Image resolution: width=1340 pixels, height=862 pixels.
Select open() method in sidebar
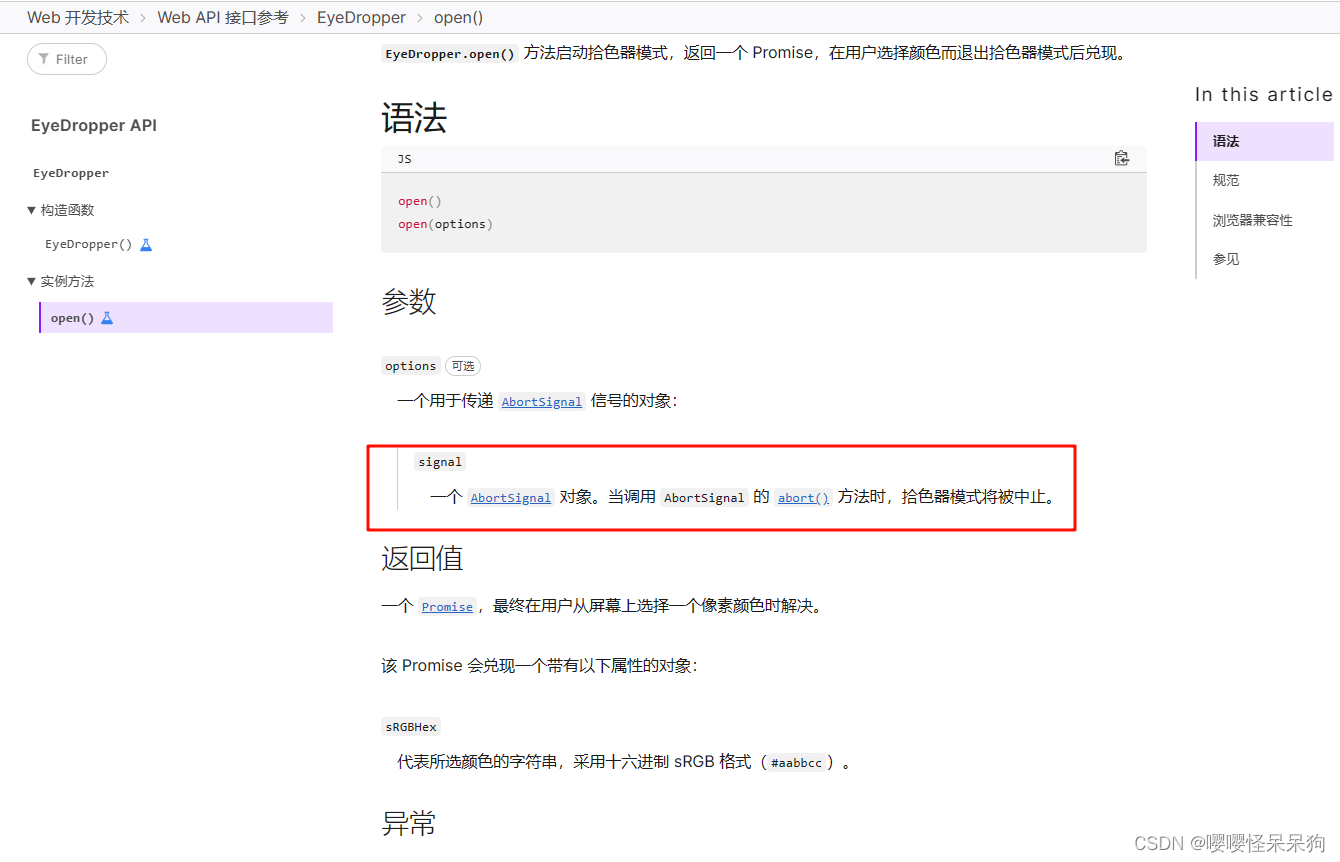click(x=186, y=318)
